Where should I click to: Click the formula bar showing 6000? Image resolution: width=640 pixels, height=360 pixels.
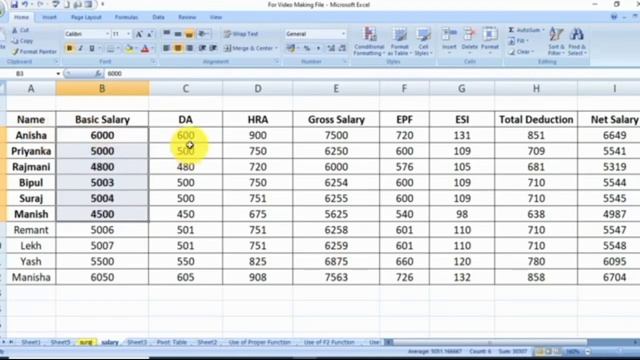pos(371,73)
